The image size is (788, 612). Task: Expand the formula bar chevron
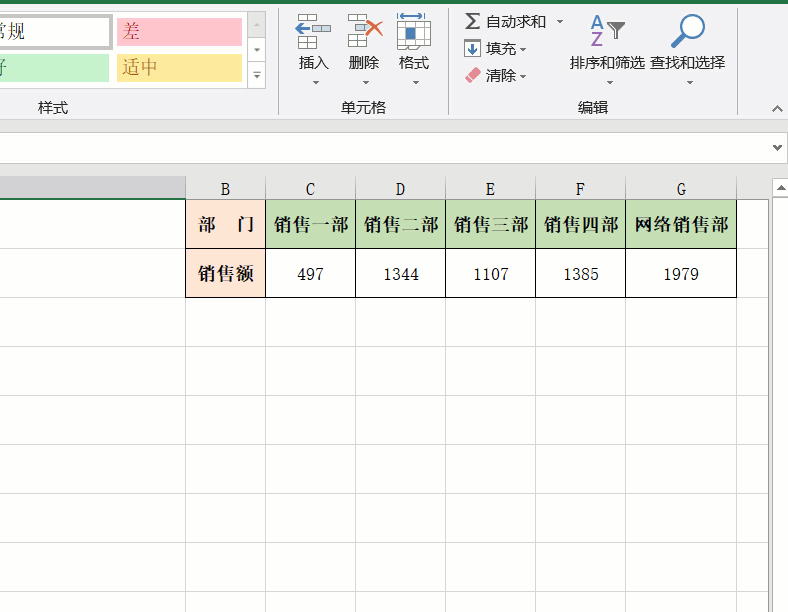pos(777,148)
